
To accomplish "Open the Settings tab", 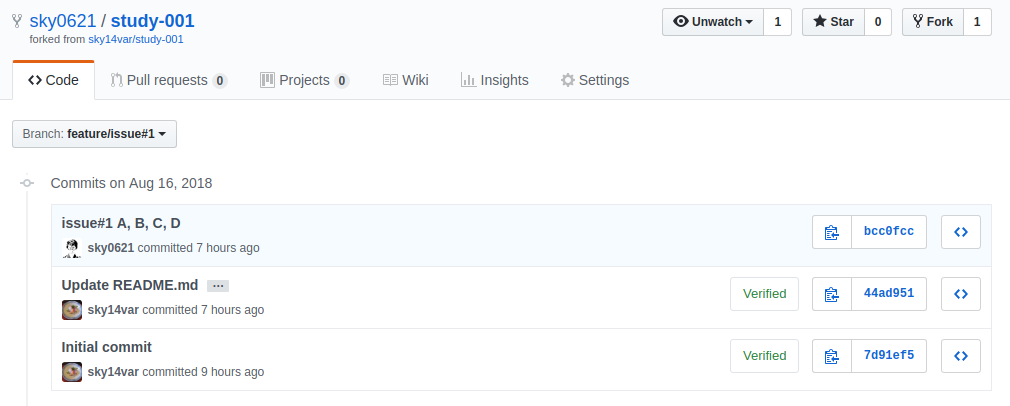I will (x=595, y=80).
